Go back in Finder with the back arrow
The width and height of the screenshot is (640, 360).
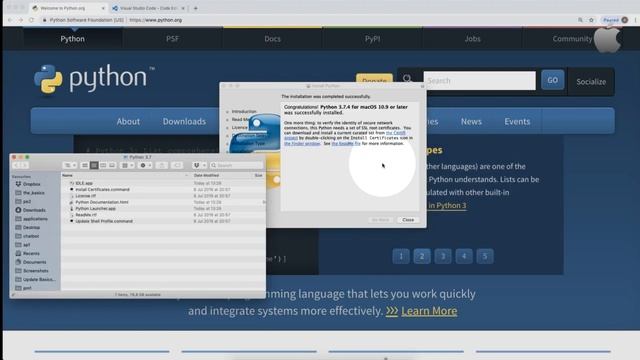16,165
